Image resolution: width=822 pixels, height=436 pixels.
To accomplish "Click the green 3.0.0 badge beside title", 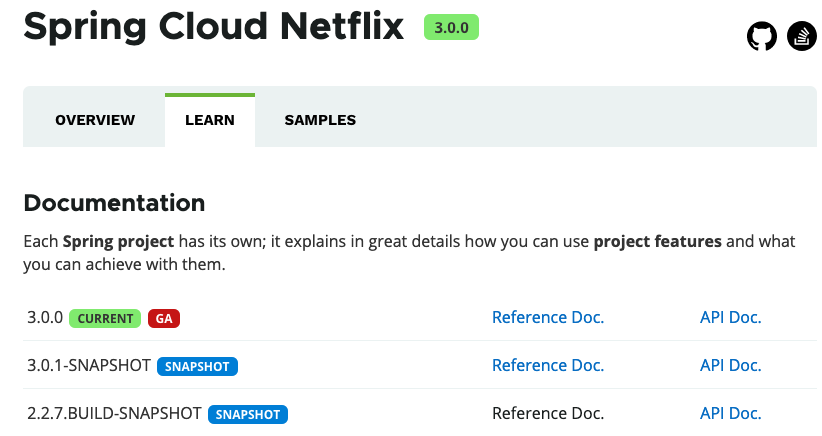I will [451, 27].
